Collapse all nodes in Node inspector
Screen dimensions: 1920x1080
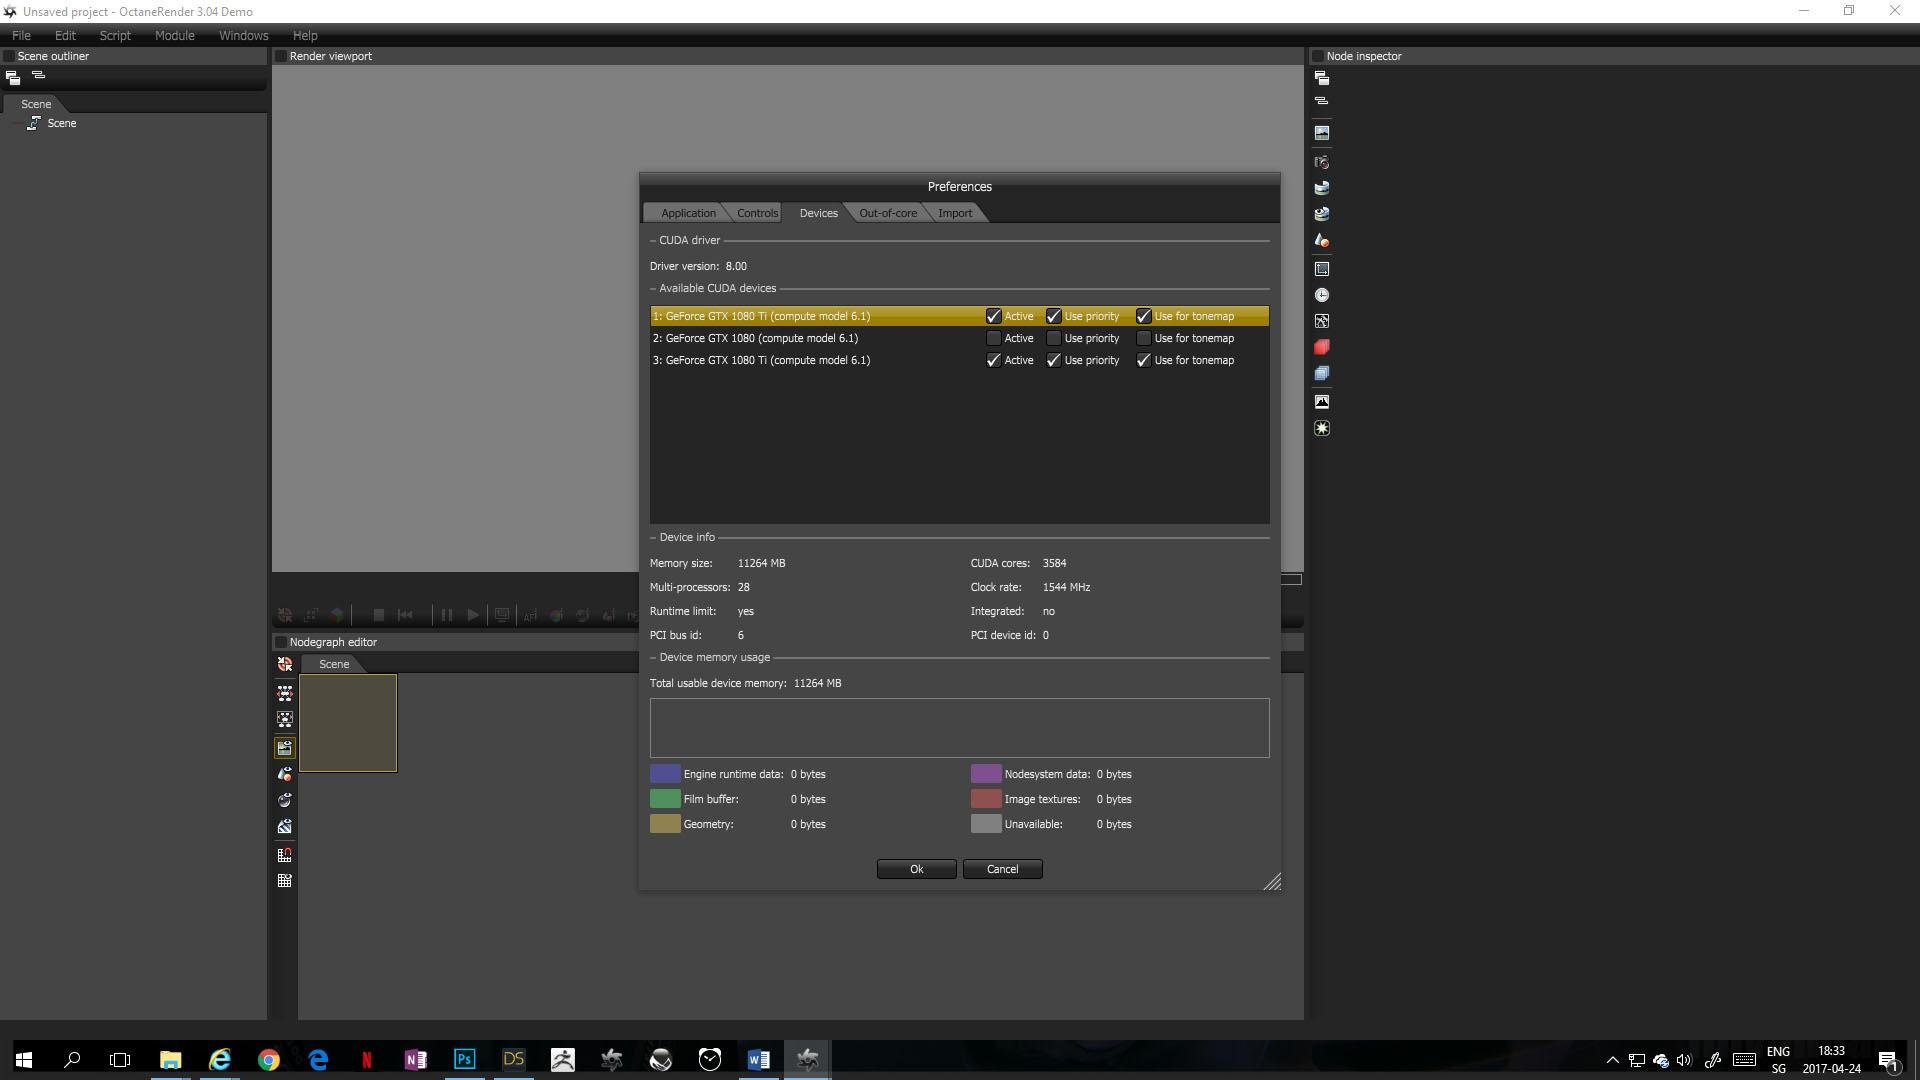1321,101
